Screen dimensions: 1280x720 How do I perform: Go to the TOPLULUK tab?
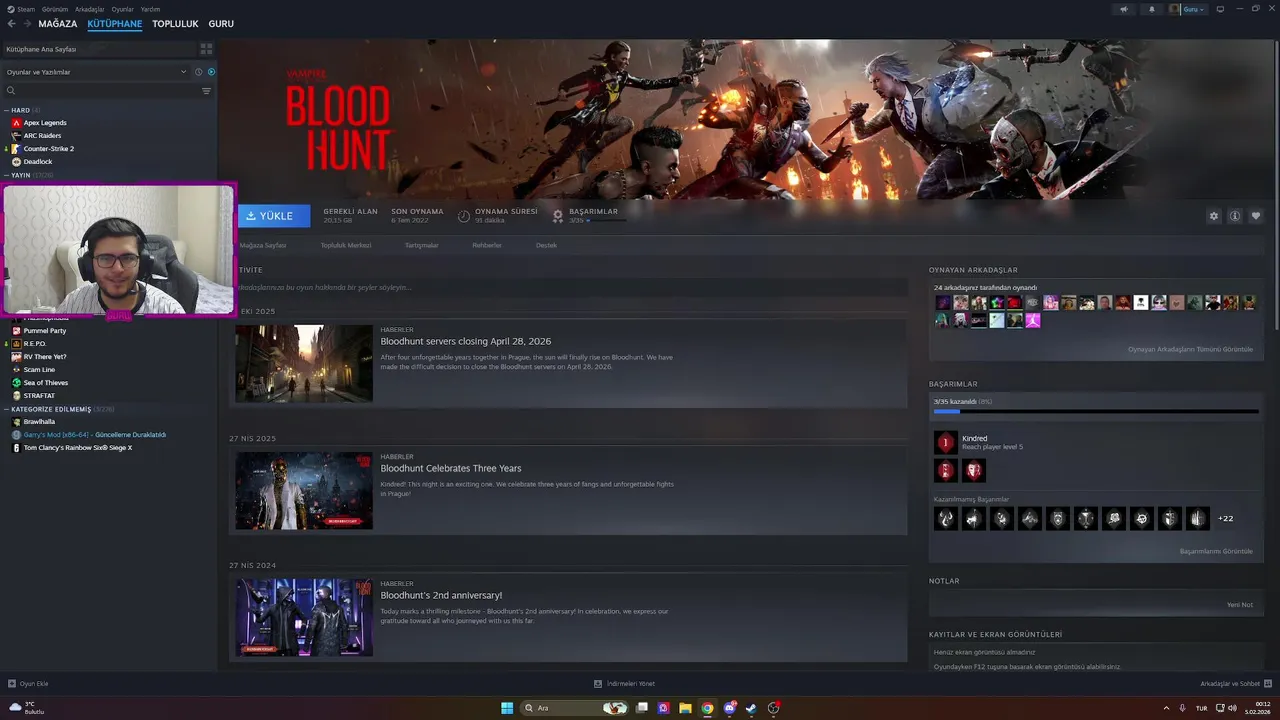175,24
